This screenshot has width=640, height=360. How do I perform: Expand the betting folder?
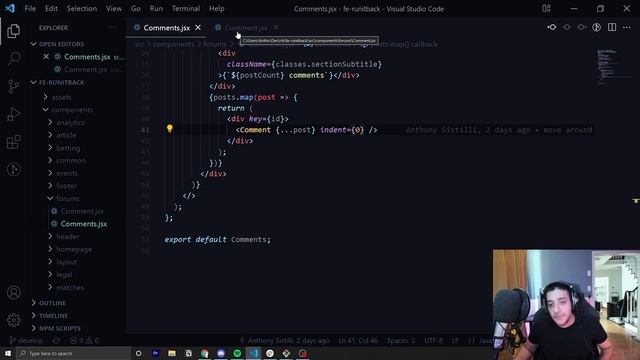68,148
